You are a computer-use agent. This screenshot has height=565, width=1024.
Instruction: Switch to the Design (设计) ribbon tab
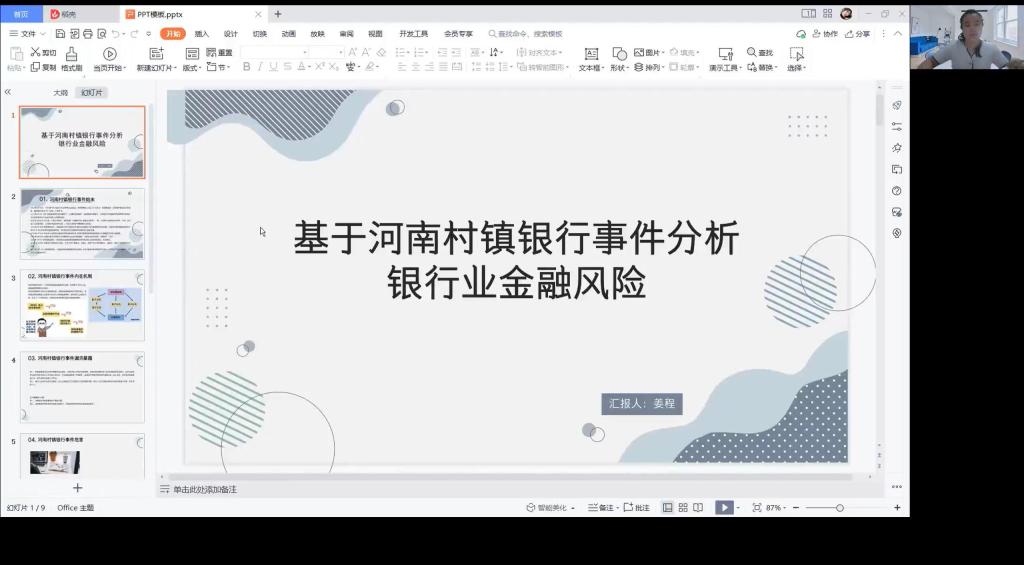(x=231, y=34)
